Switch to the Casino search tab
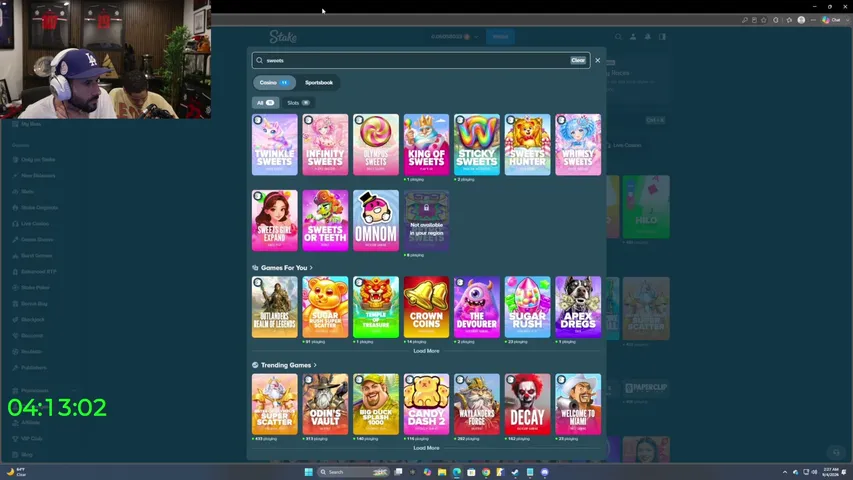853x480 pixels. coord(274,83)
